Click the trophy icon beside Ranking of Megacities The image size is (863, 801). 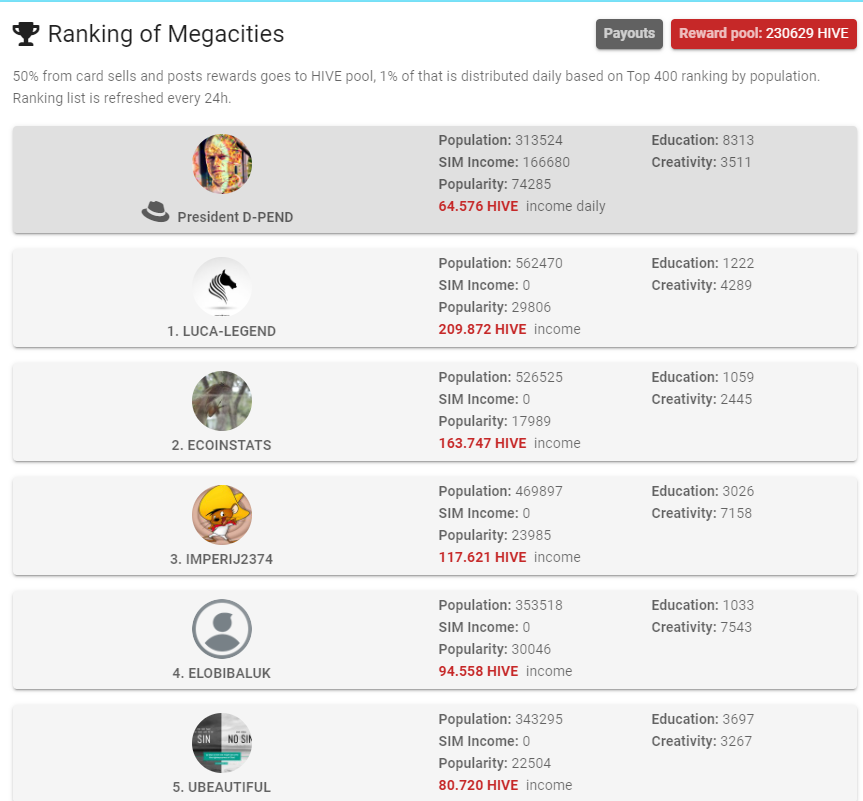[x=26, y=34]
